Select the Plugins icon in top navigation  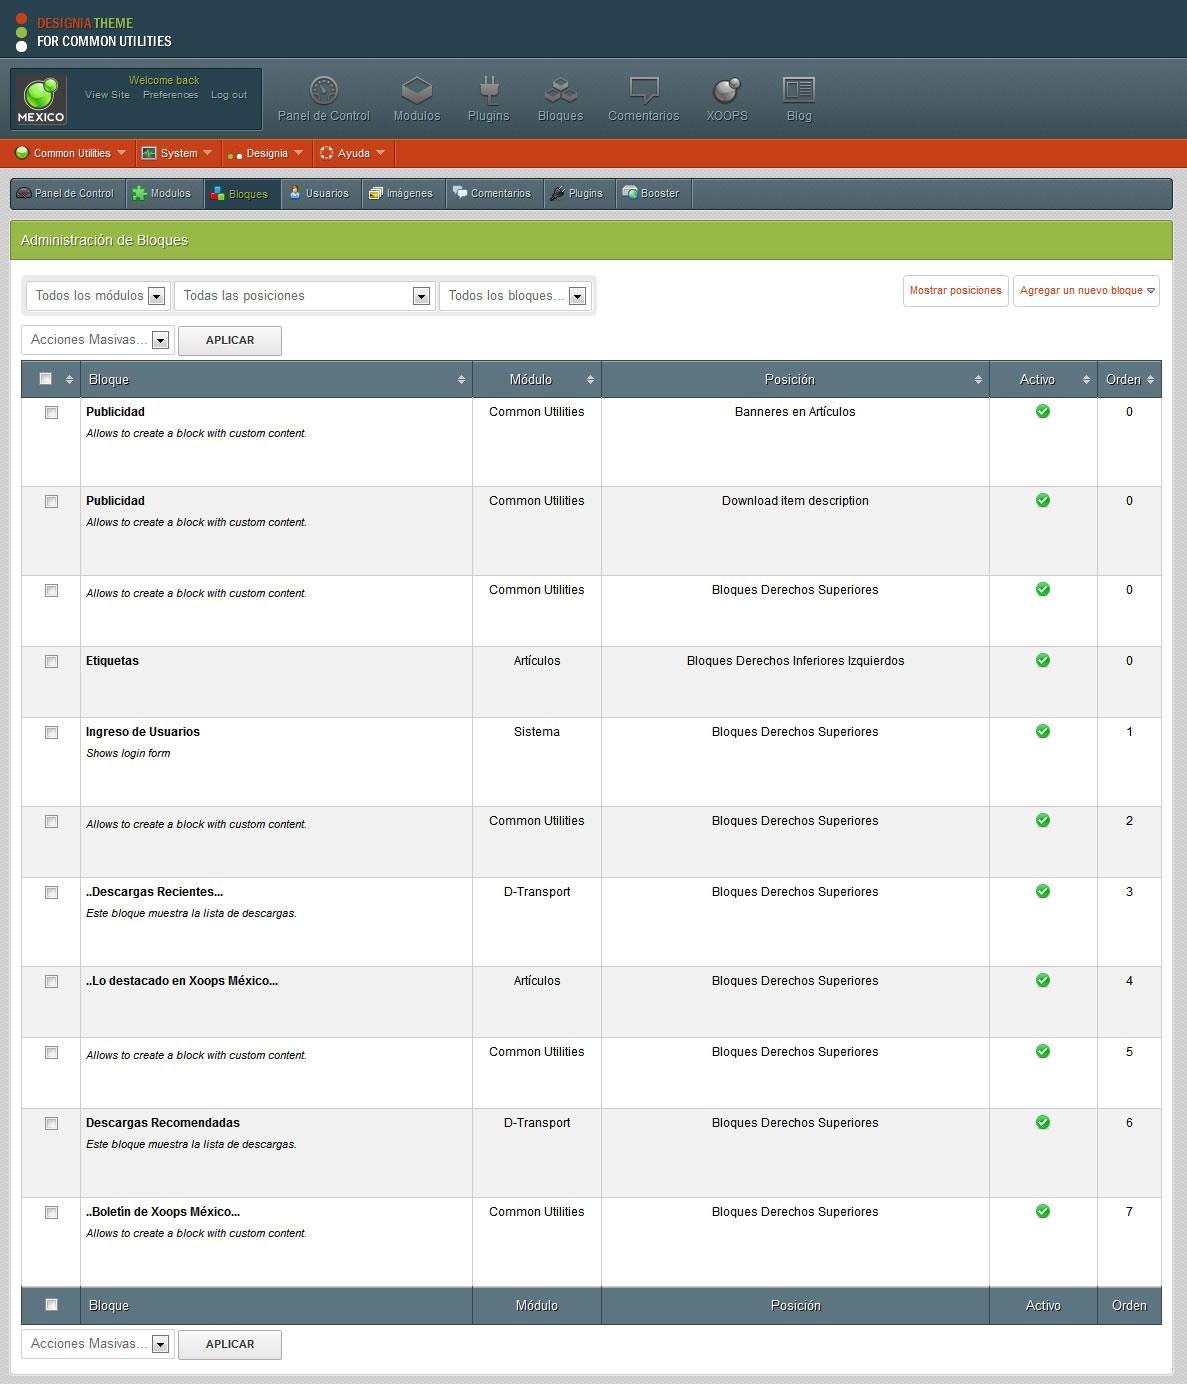488,90
